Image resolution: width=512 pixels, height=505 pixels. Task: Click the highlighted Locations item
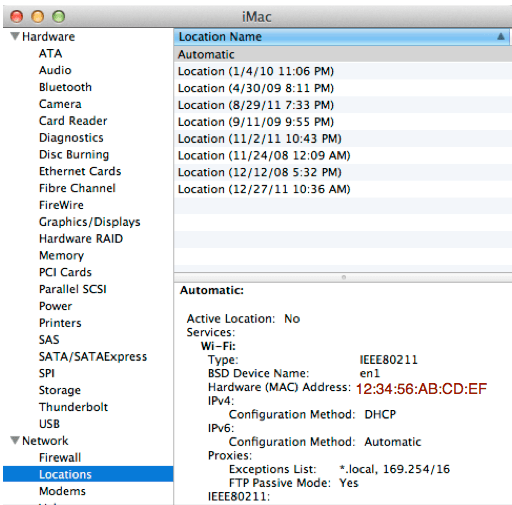[x=88, y=474]
